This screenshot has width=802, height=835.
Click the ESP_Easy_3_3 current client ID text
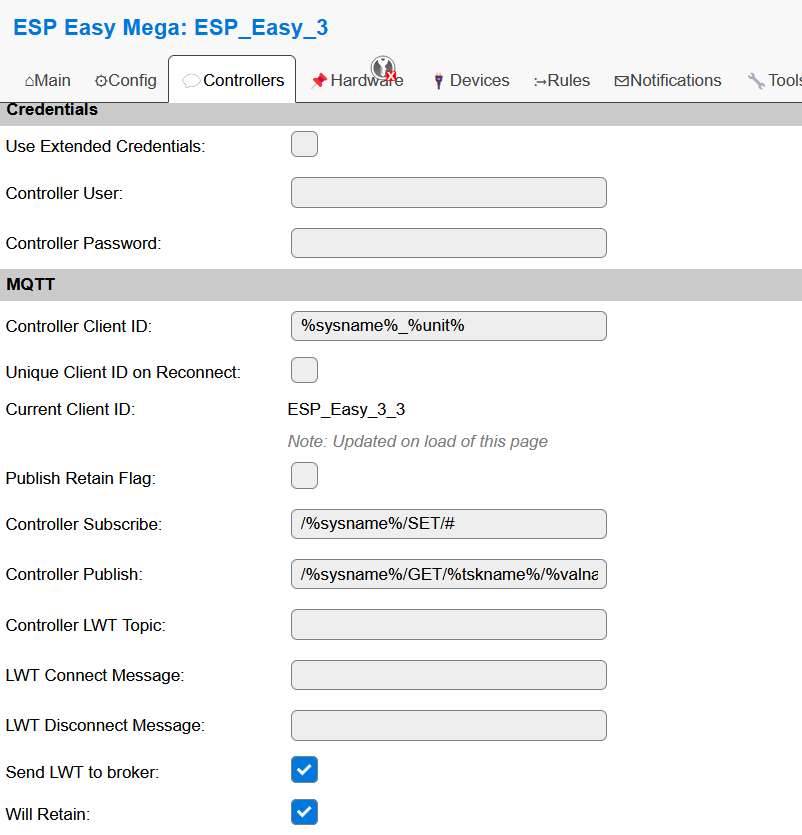tap(346, 410)
